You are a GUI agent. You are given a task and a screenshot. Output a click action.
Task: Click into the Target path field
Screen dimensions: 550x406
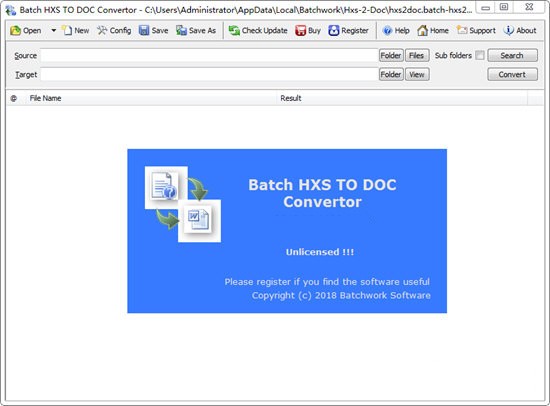[x=209, y=74]
